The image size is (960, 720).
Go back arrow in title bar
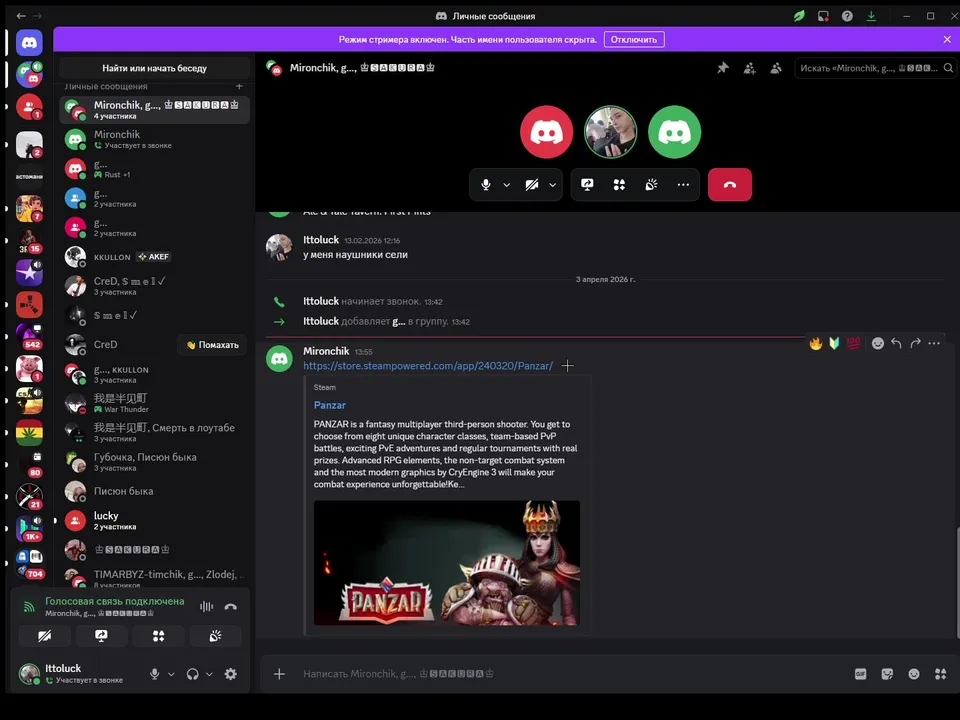click(21, 16)
